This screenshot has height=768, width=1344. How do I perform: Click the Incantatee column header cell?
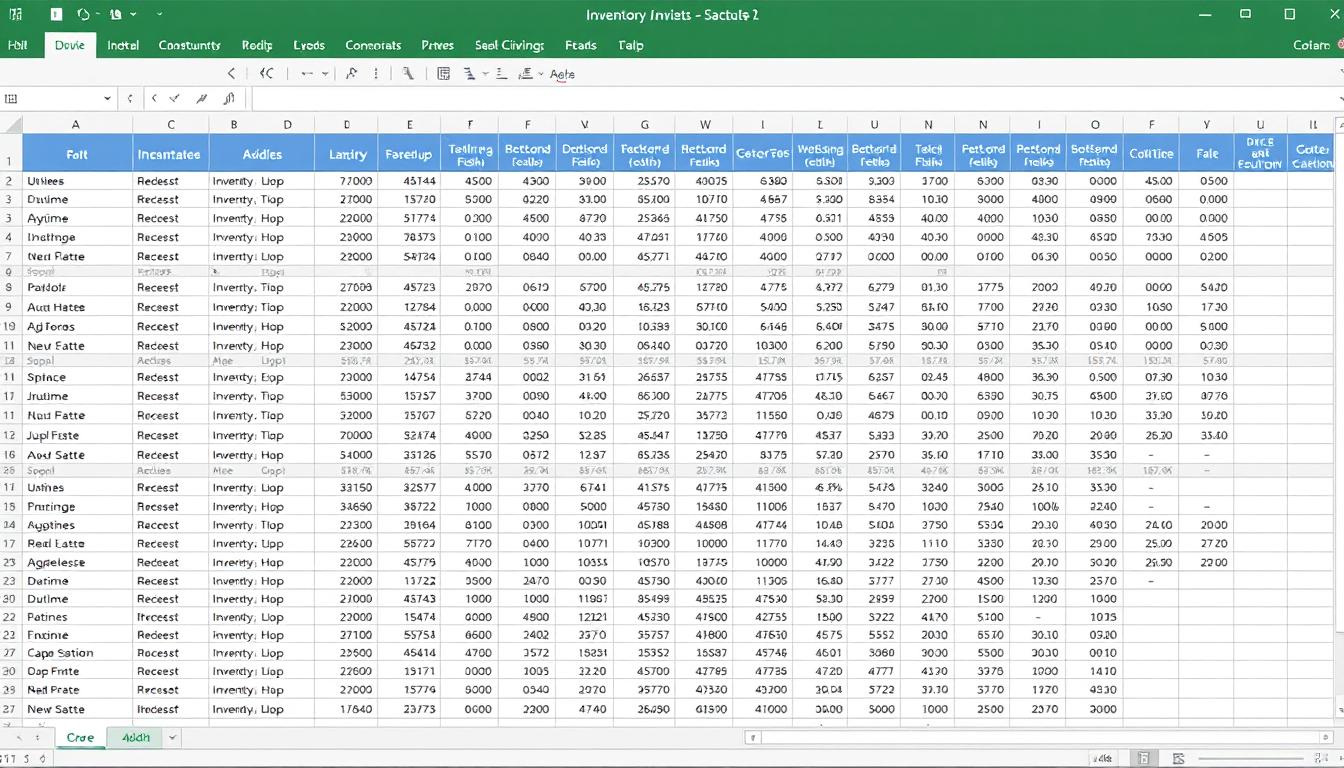pyautogui.click(x=170, y=154)
